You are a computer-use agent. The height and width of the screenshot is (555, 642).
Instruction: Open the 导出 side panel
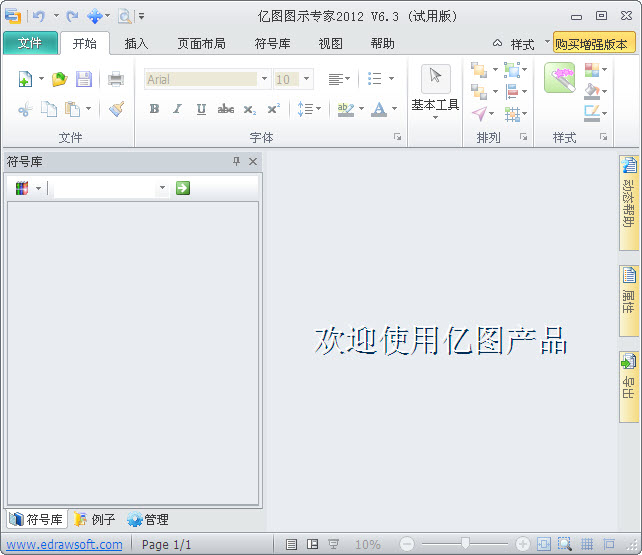click(x=629, y=387)
